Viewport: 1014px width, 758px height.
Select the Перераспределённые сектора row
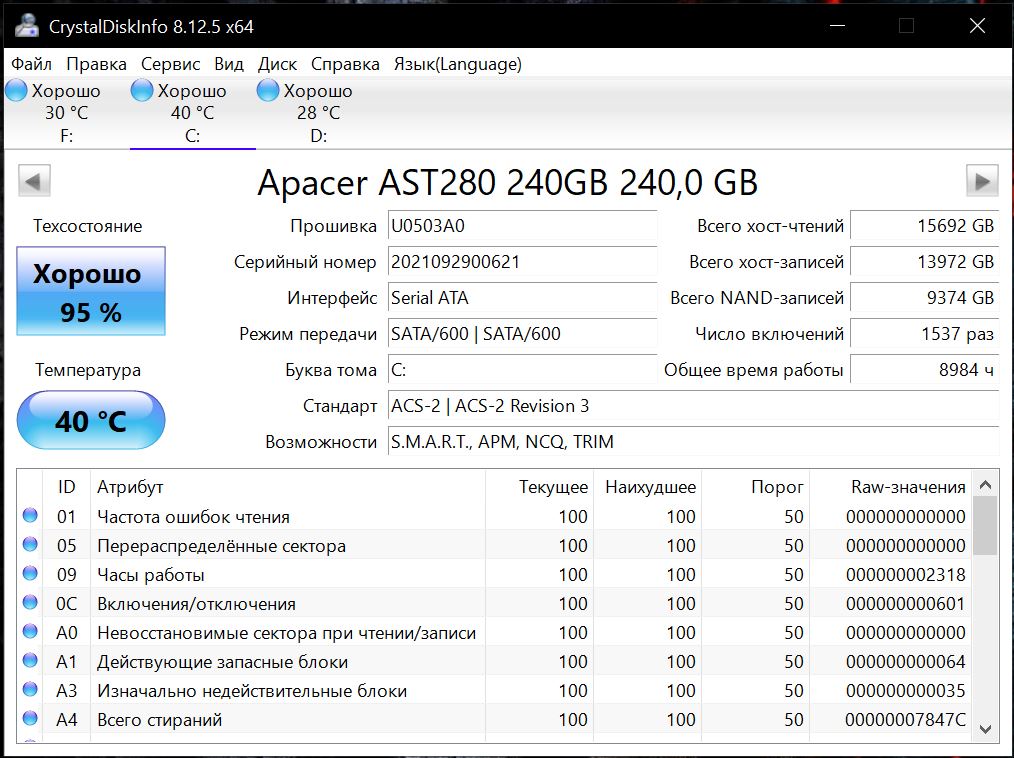pyautogui.click(x=494, y=545)
